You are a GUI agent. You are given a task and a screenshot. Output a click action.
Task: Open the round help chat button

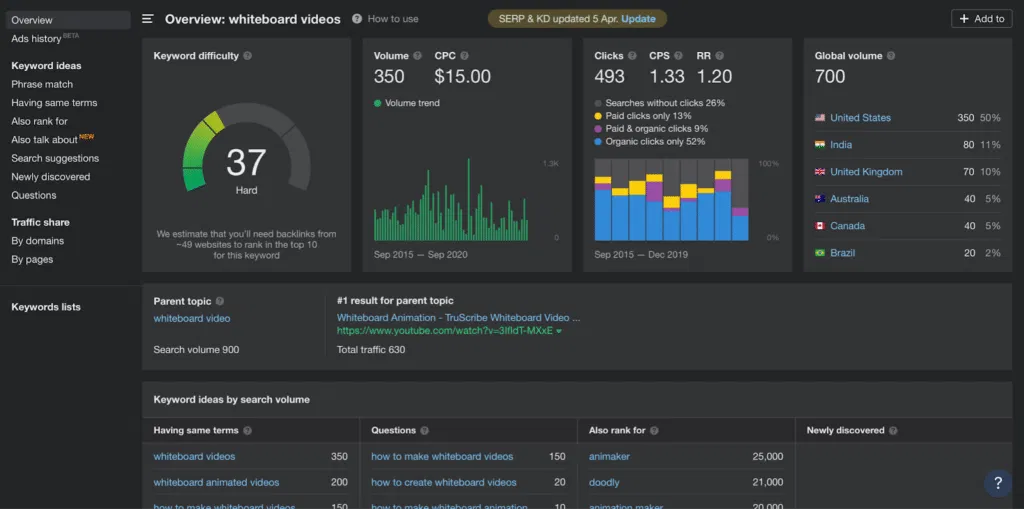(x=997, y=483)
